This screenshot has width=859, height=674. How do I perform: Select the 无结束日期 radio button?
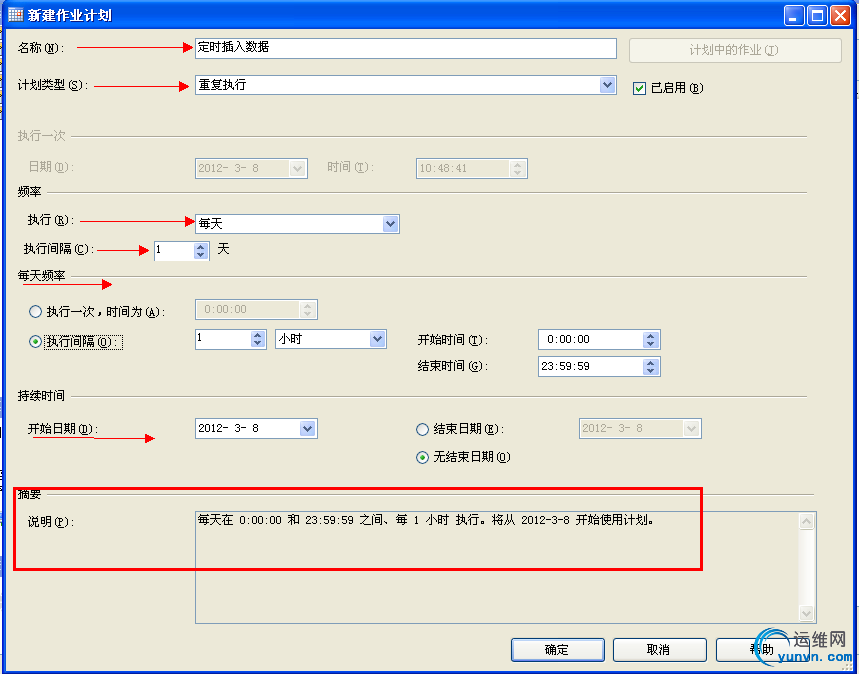pos(421,455)
